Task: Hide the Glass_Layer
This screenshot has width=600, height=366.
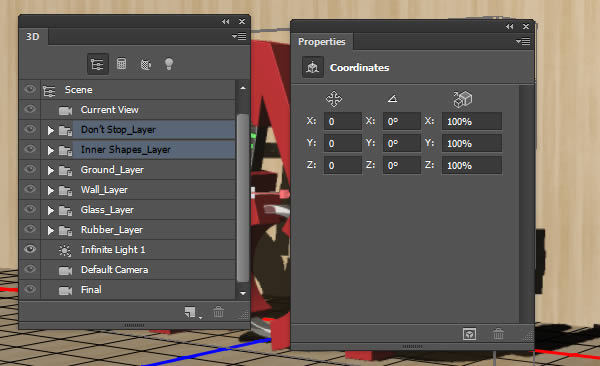Action: pos(30,209)
